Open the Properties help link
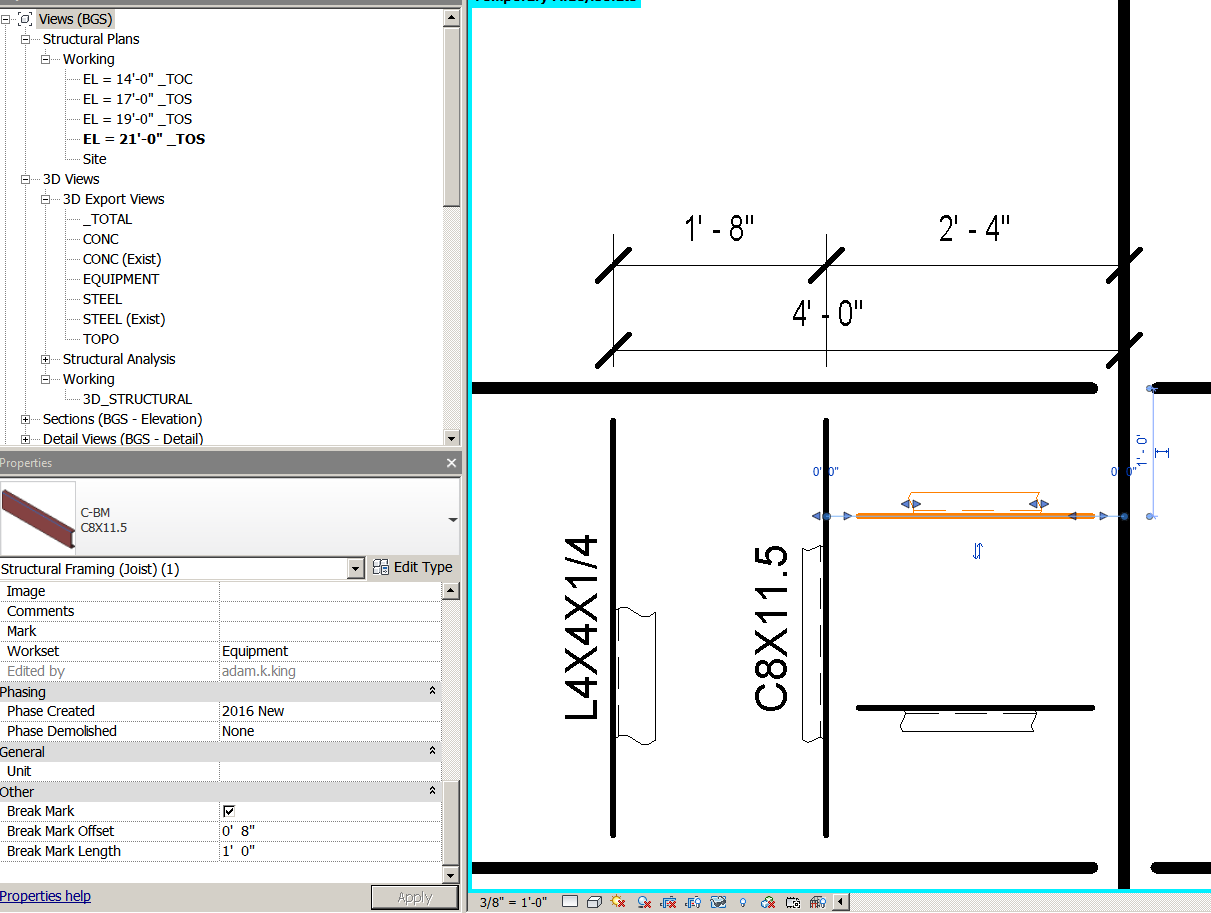 point(45,896)
